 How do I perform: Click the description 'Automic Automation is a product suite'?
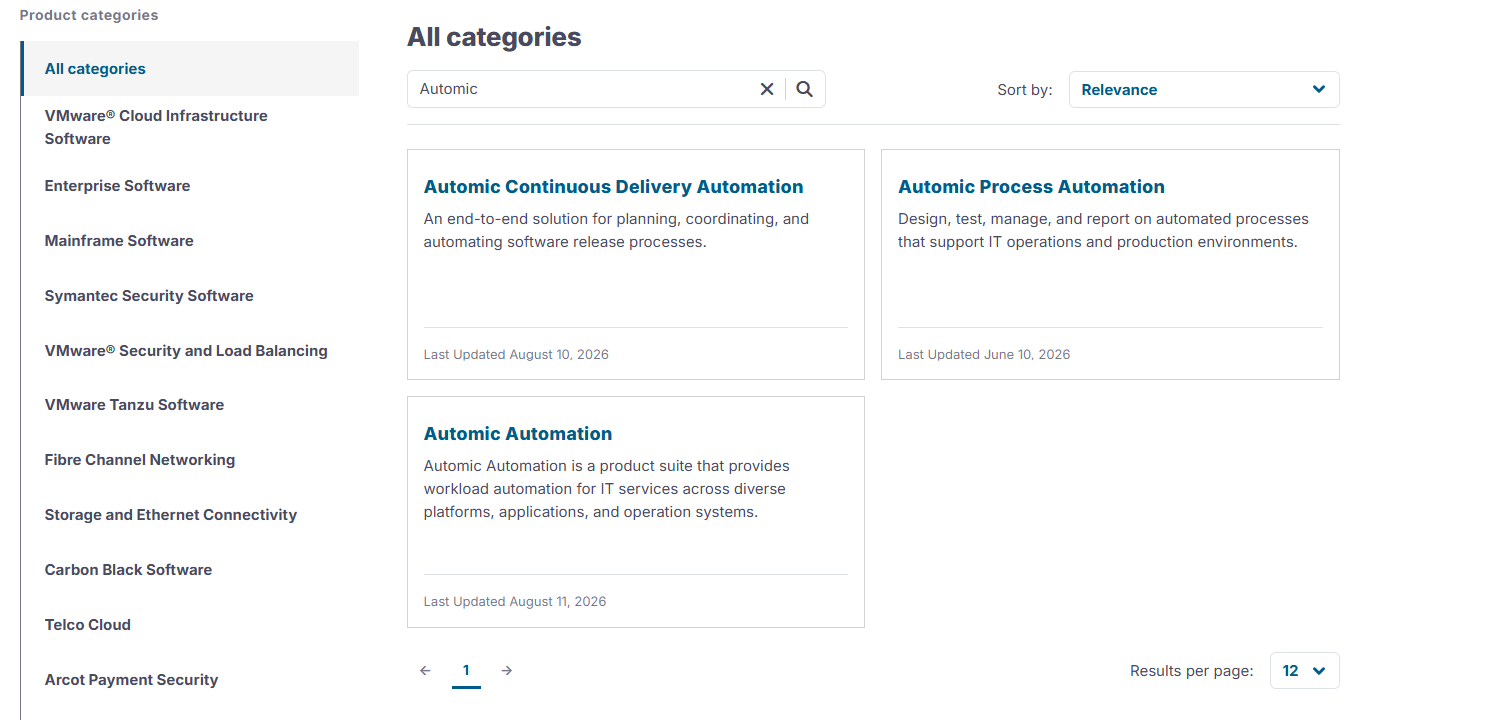[x=607, y=489]
